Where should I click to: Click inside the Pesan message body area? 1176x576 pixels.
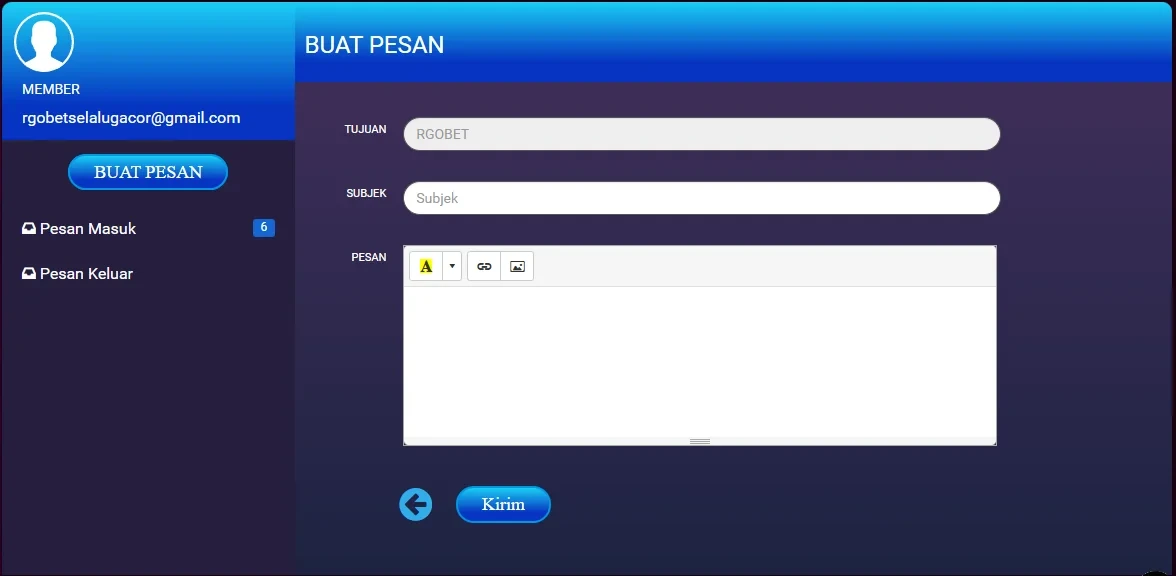[x=699, y=360]
